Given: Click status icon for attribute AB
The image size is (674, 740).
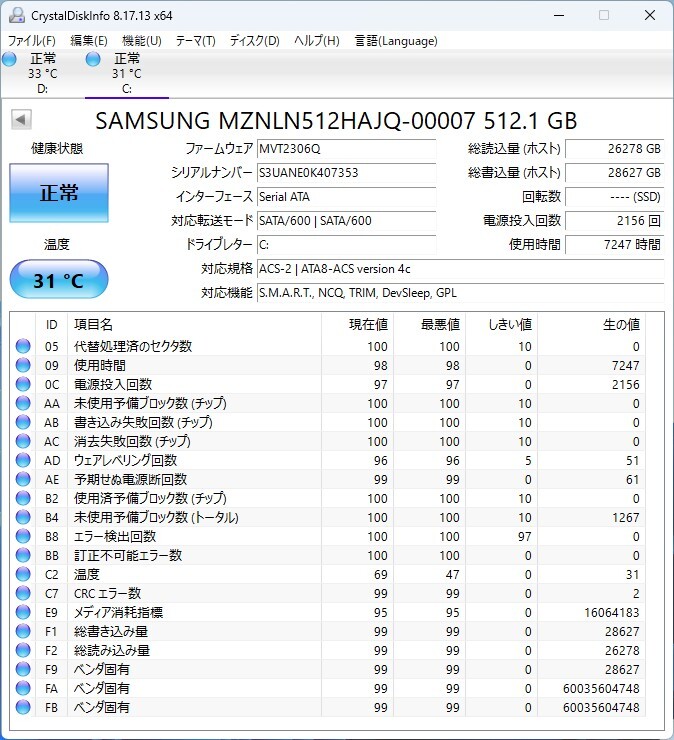Looking at the screenshot, I should coord(23,422).
